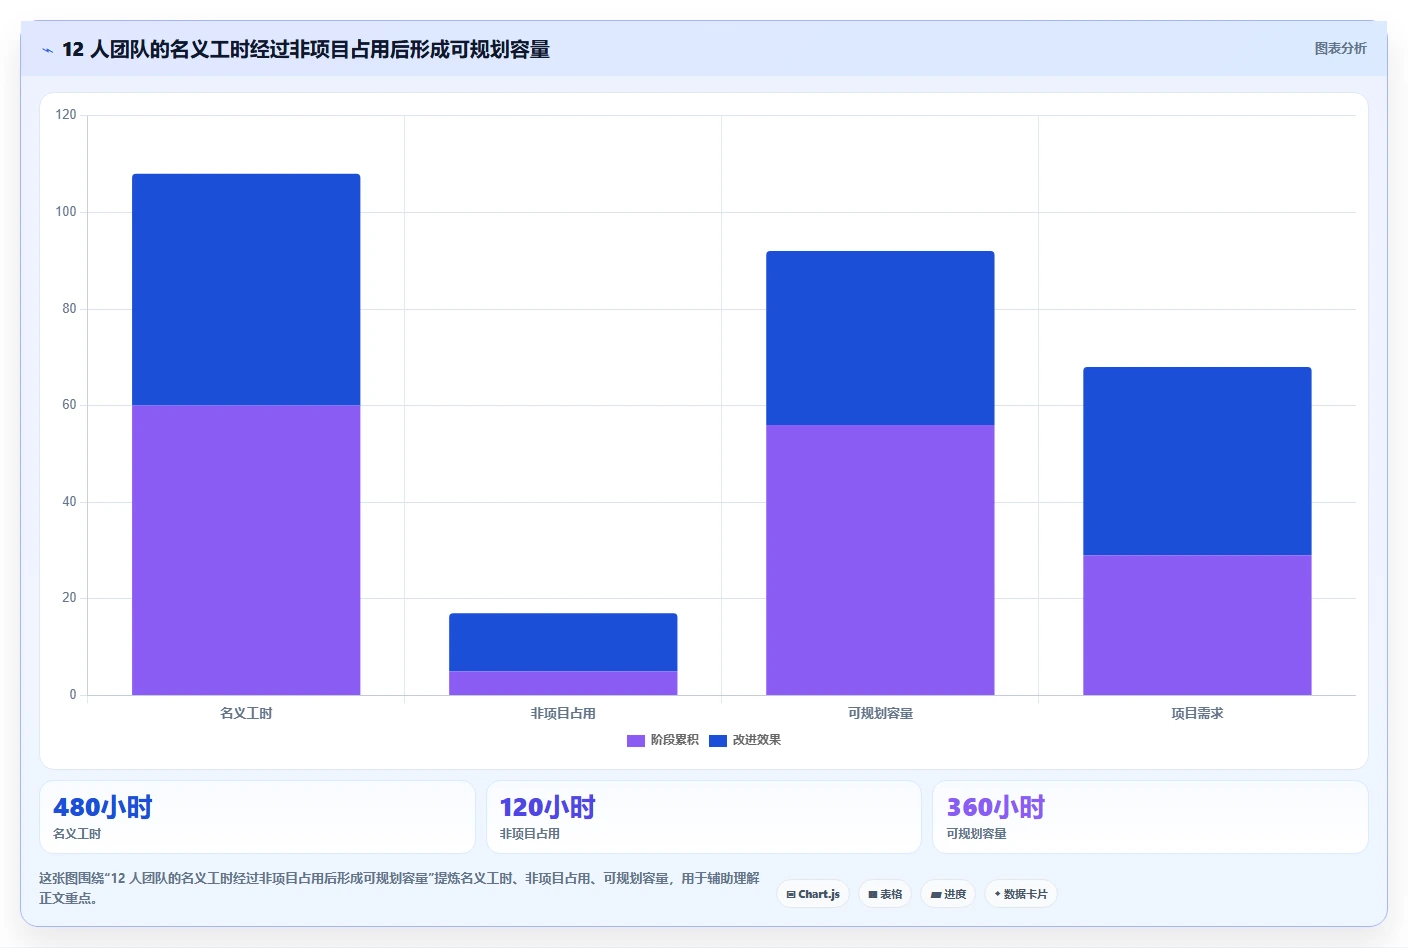1408x948 pixels.
Task: Click the 非项目占用 caption under 120小时
Action: [x=530, y=834]
